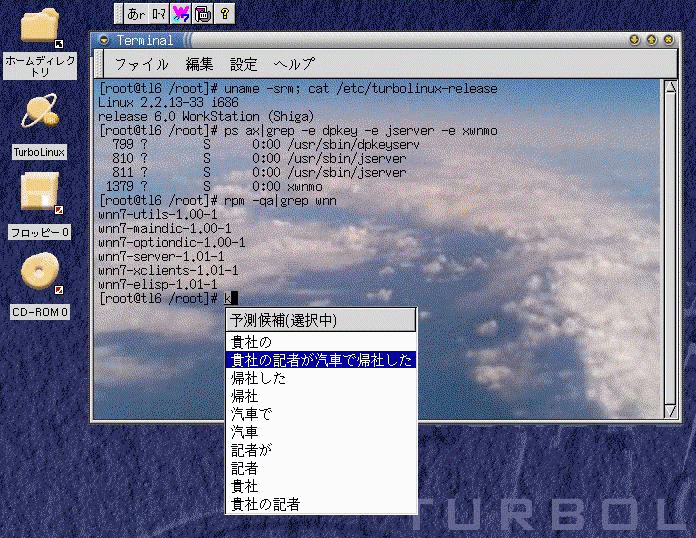Click the 予測候補(選択中) header of candidate list
Viewport: 696px width, 538px height.
[320, 320]
